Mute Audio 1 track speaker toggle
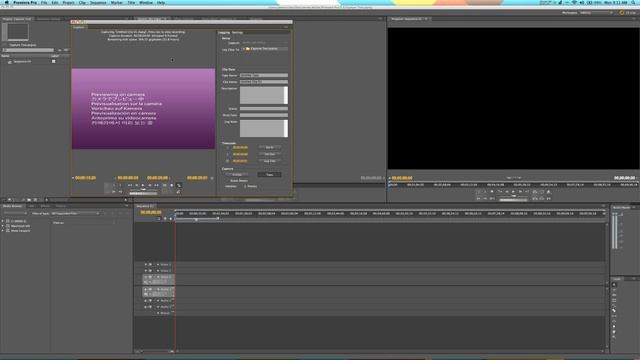The width and height of the screenshot is (640, 360). click(x=146, y=289)
